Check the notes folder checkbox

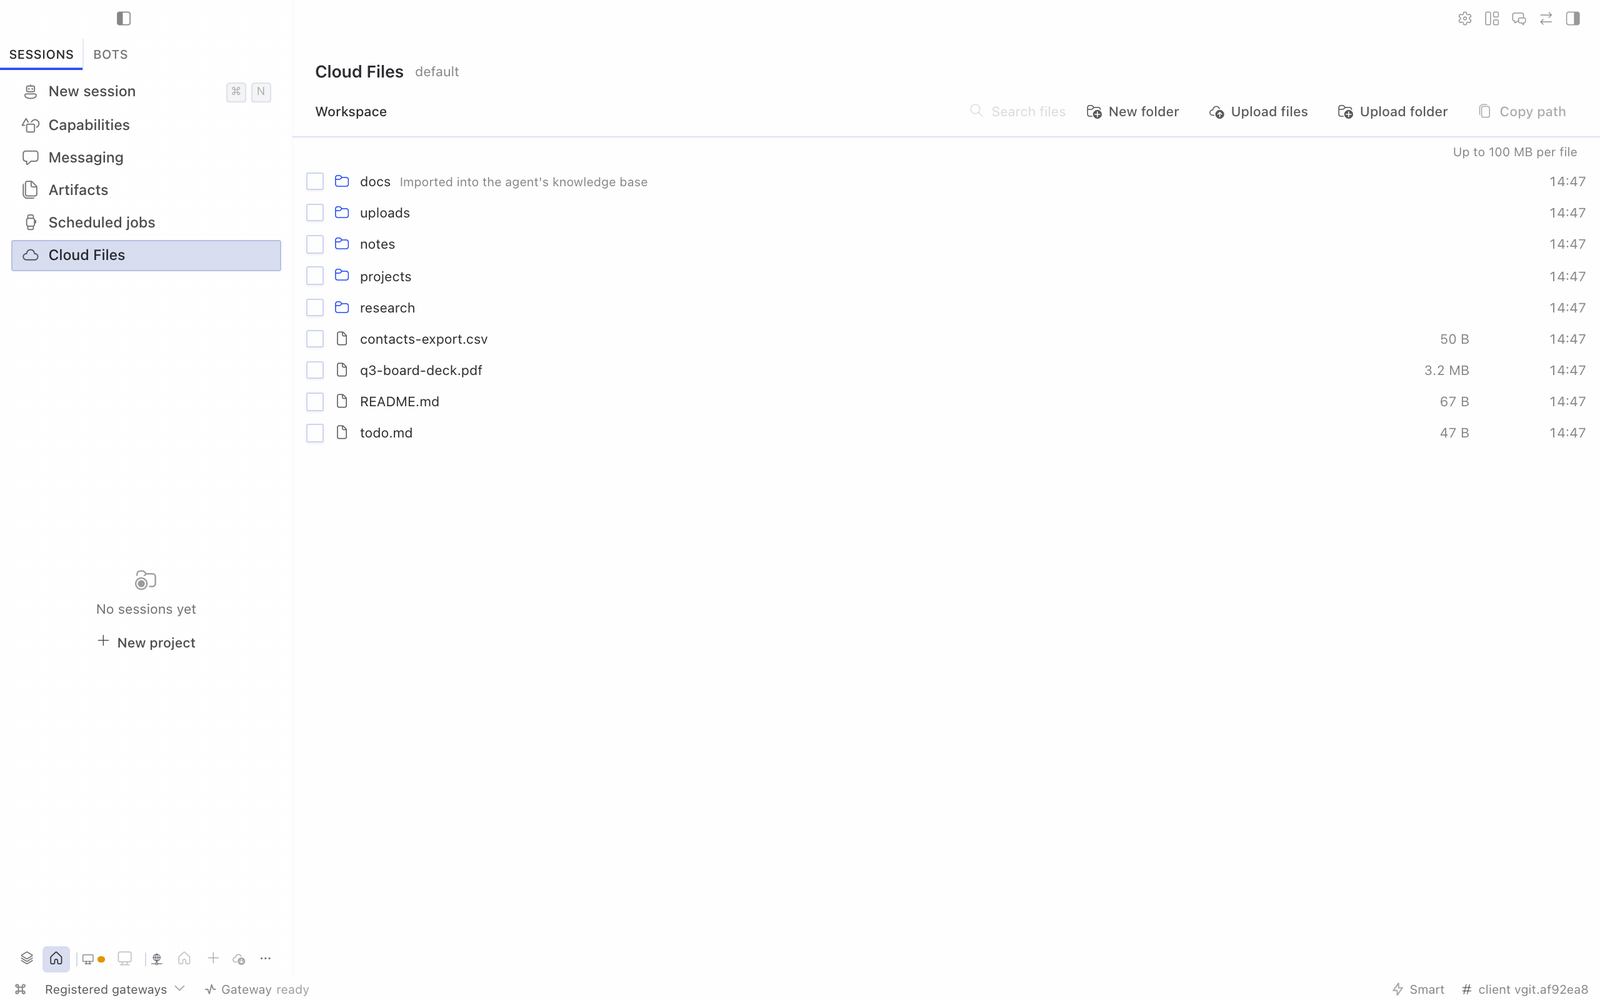coord(315,244)
